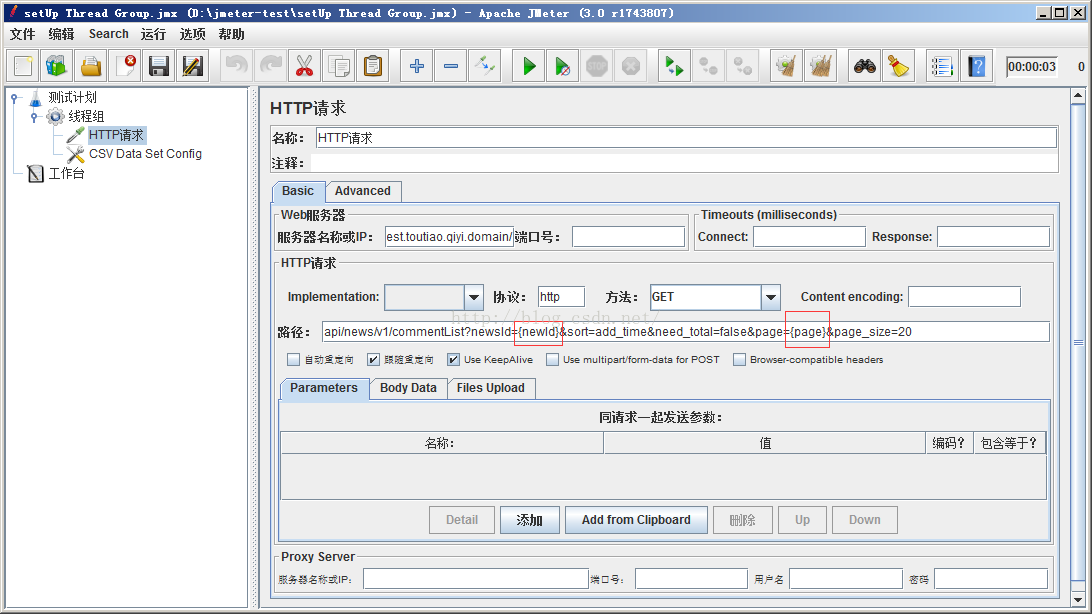This screenshot has height=614, width=1092.
Task: Reset search with sweep brush icon
Action: pos(898,67)
